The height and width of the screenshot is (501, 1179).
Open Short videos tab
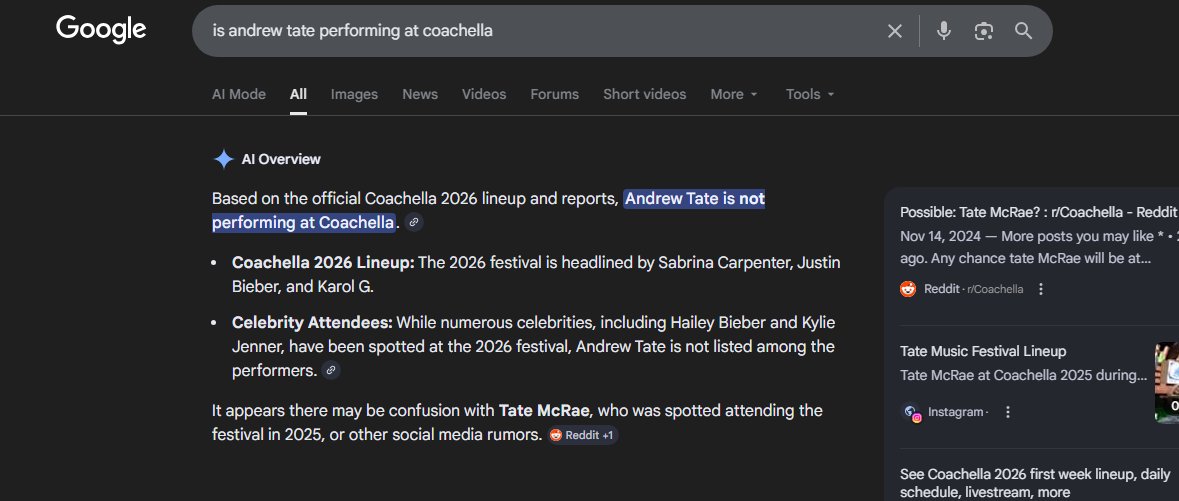click(x=644, y=94)
